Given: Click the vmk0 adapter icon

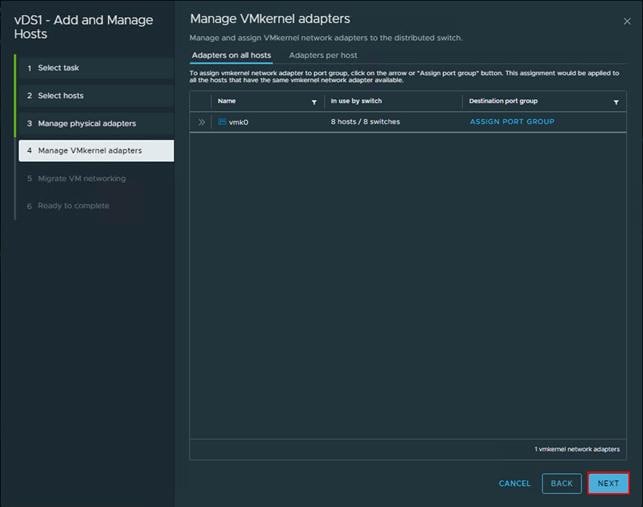Looking at the screenshot, I should [222, 122].
